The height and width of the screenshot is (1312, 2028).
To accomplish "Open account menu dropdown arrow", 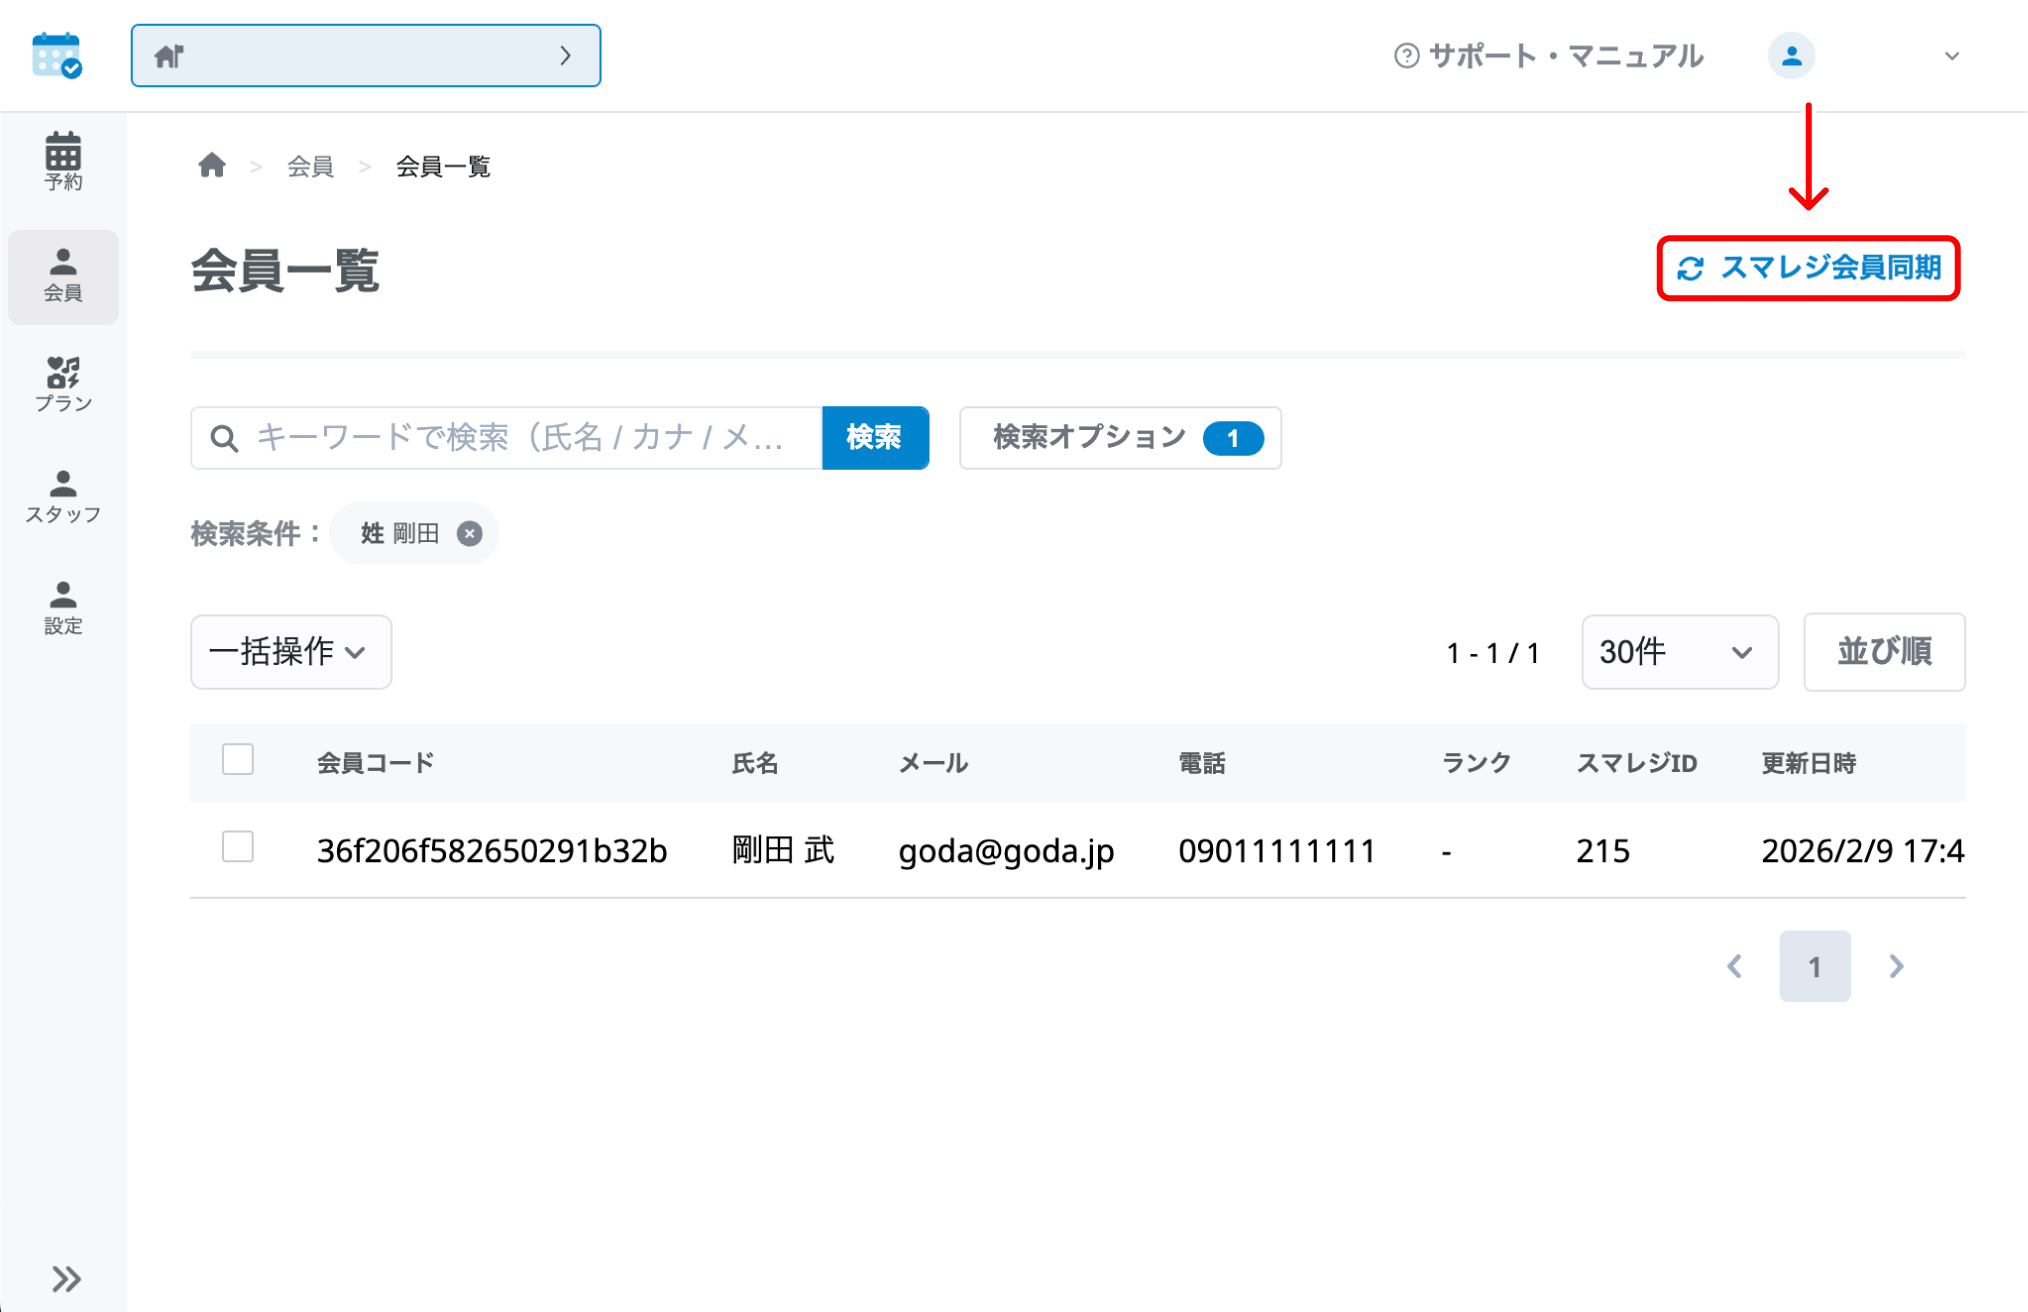I will click(x=1951, y=56).
